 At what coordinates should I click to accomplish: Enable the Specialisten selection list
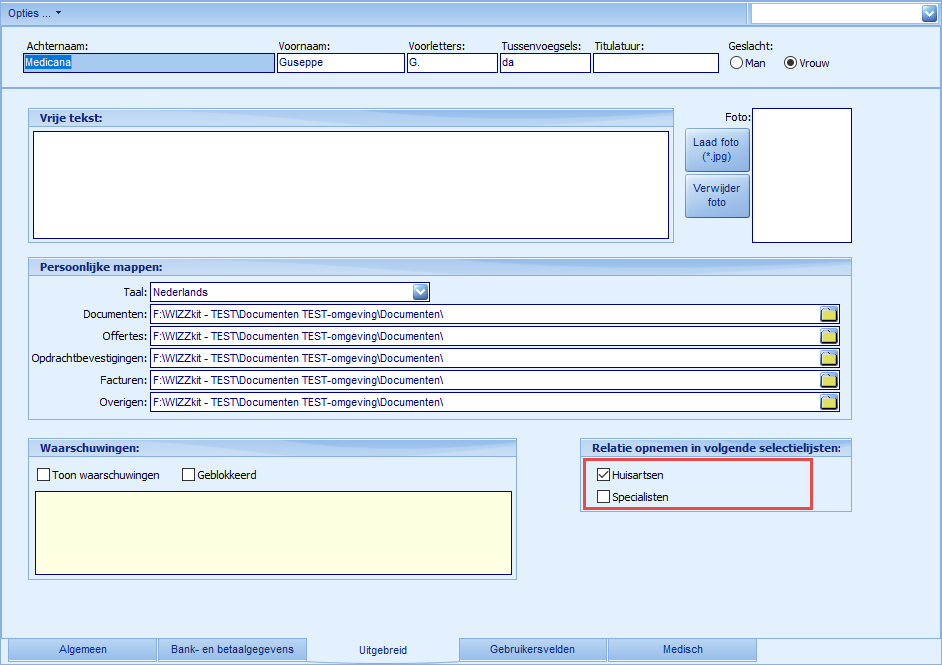click(x=603, y=496)
